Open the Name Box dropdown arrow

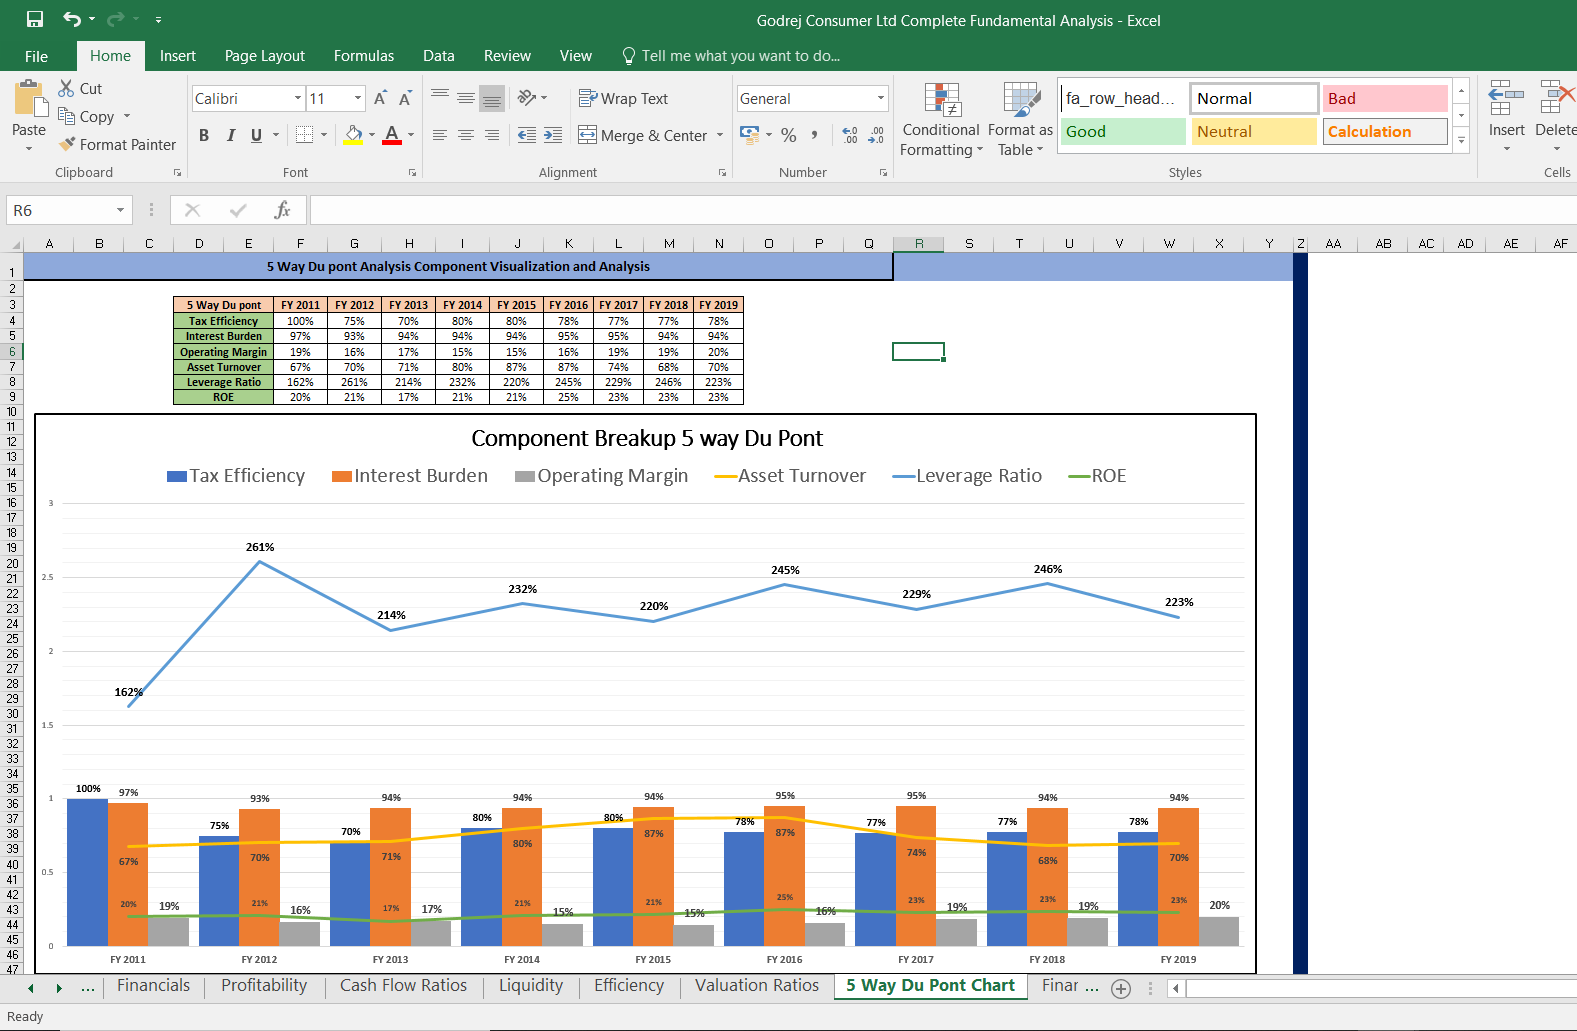pos(120,210)
